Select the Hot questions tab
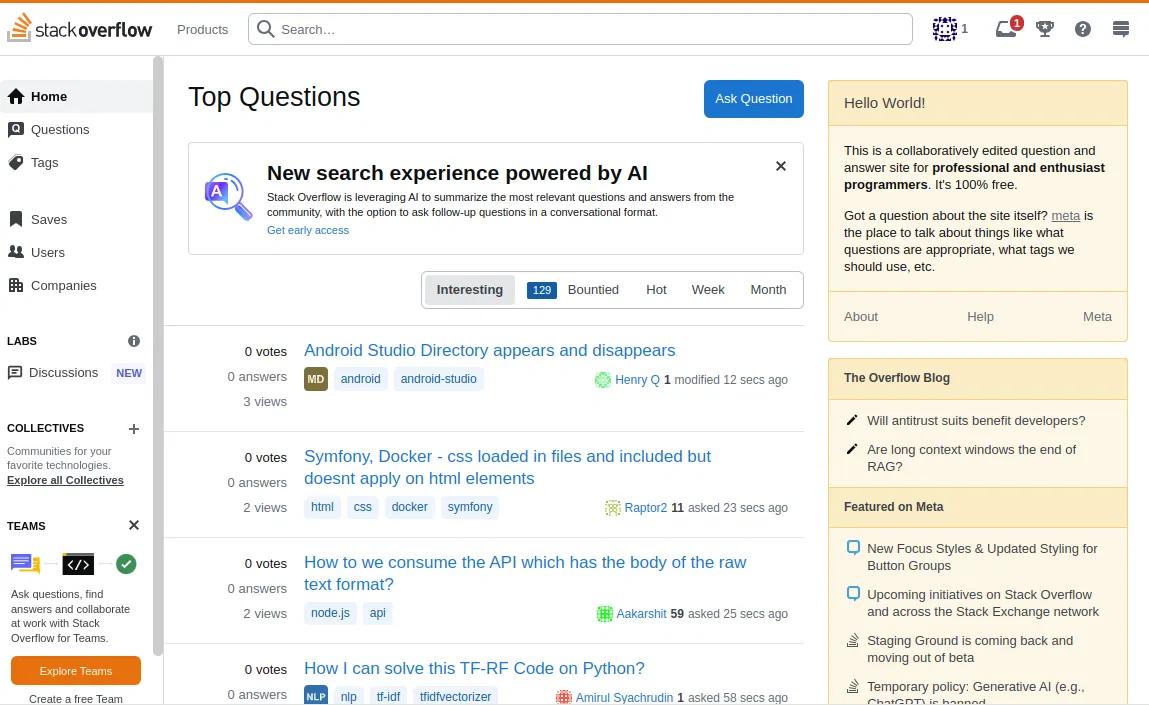Screen dimensions: 1149x705 click(656, 290)
